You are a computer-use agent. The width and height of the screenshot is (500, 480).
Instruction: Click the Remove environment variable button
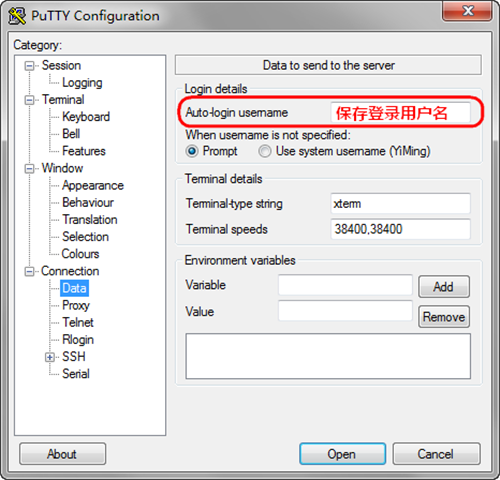click(x=444, y=317)
